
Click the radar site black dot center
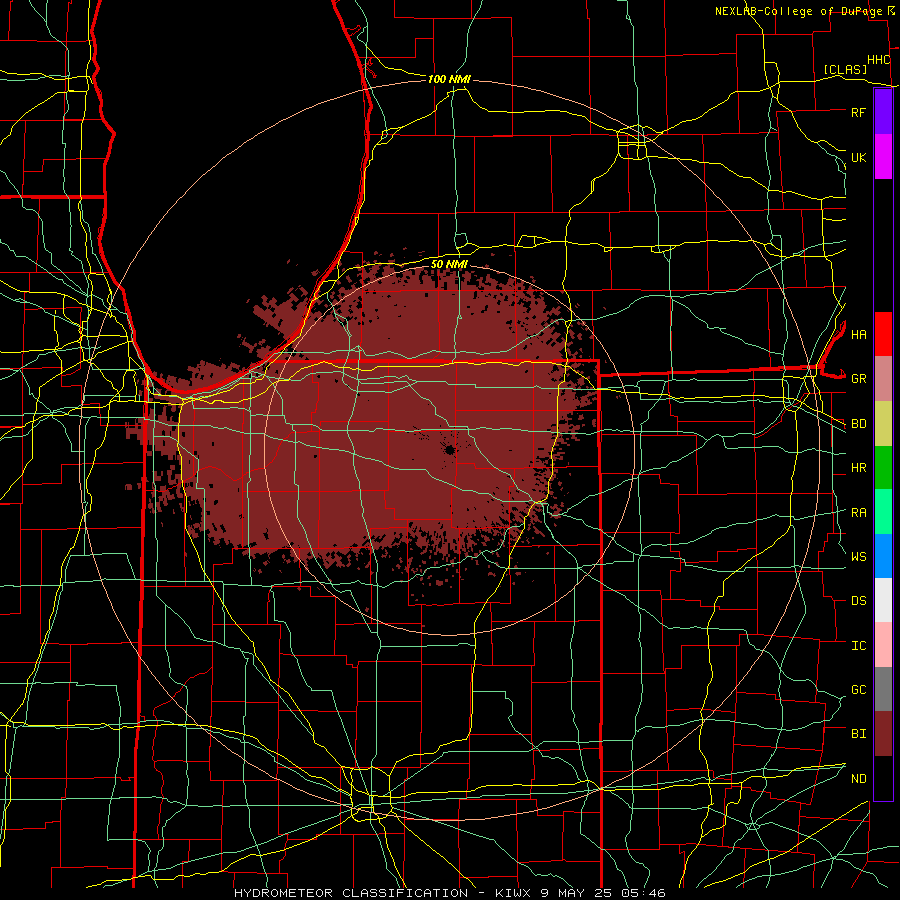[x=450, y=450]
